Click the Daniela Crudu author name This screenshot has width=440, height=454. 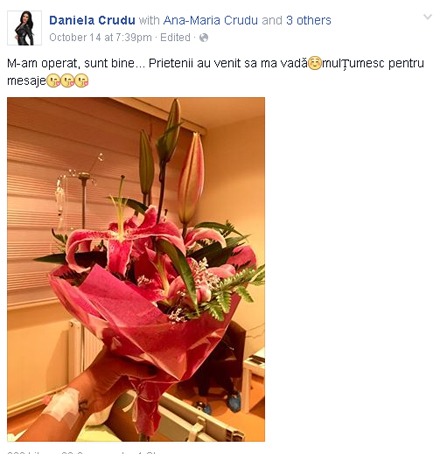[x=92, y=20]
